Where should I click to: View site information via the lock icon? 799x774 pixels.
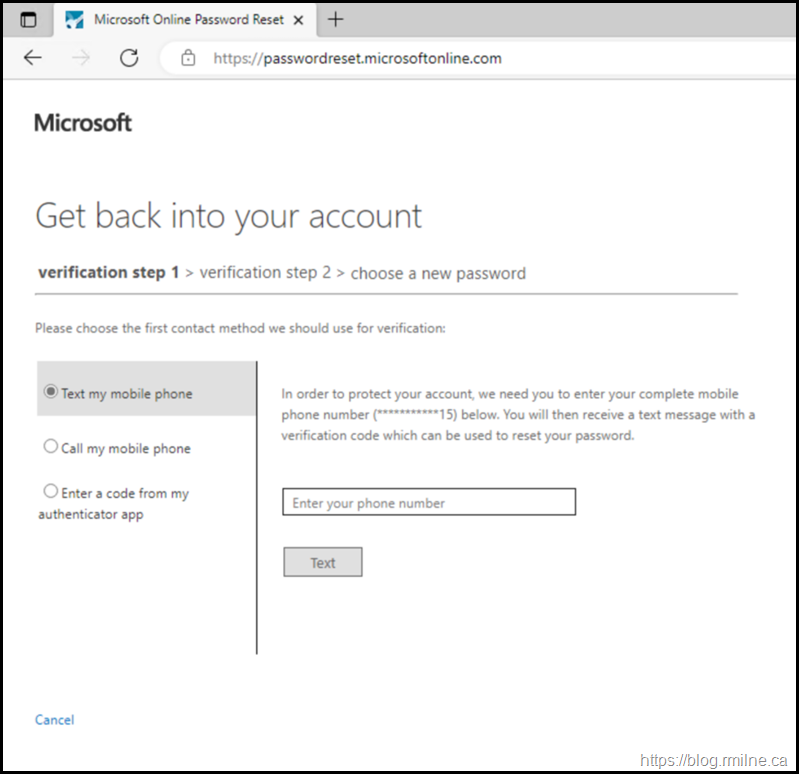tap(188, 58)
